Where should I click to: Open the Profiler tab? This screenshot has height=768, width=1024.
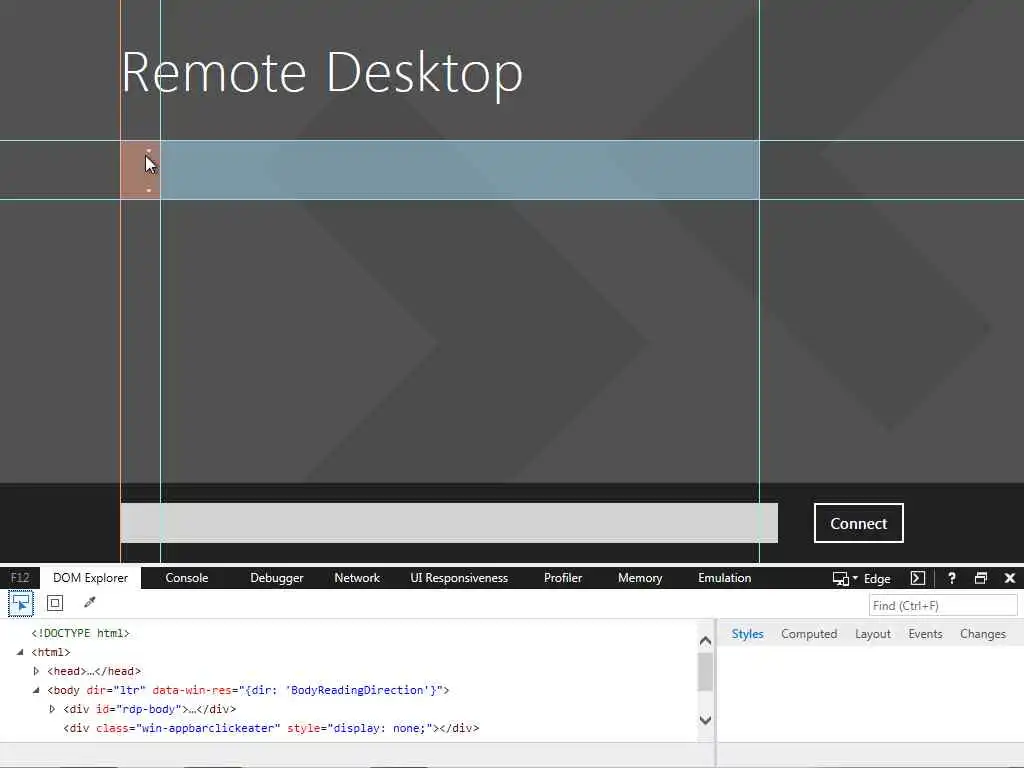pyautogui.click(x=563, y=578)
